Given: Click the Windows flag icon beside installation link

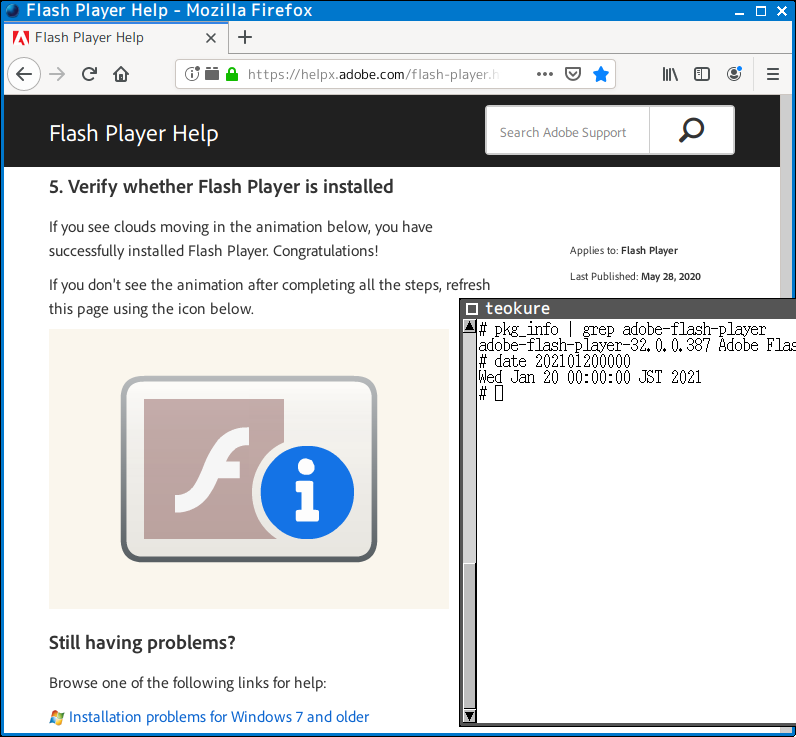Looking at the screenshot, I should [56, 717].
